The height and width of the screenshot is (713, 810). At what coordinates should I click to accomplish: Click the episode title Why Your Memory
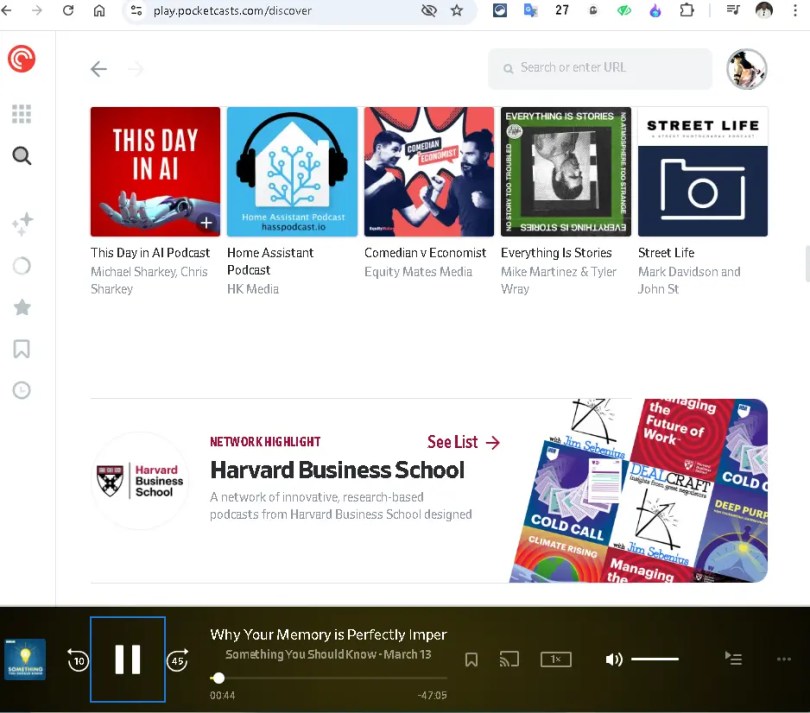click(x=329, y=634)
